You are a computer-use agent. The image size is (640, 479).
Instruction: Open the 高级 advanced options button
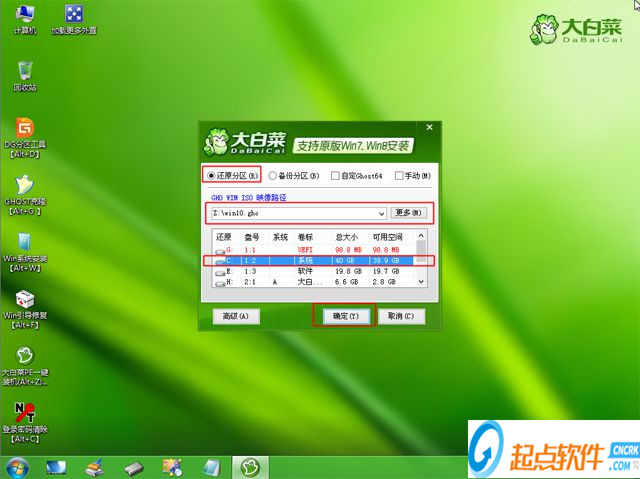[236, 316]
